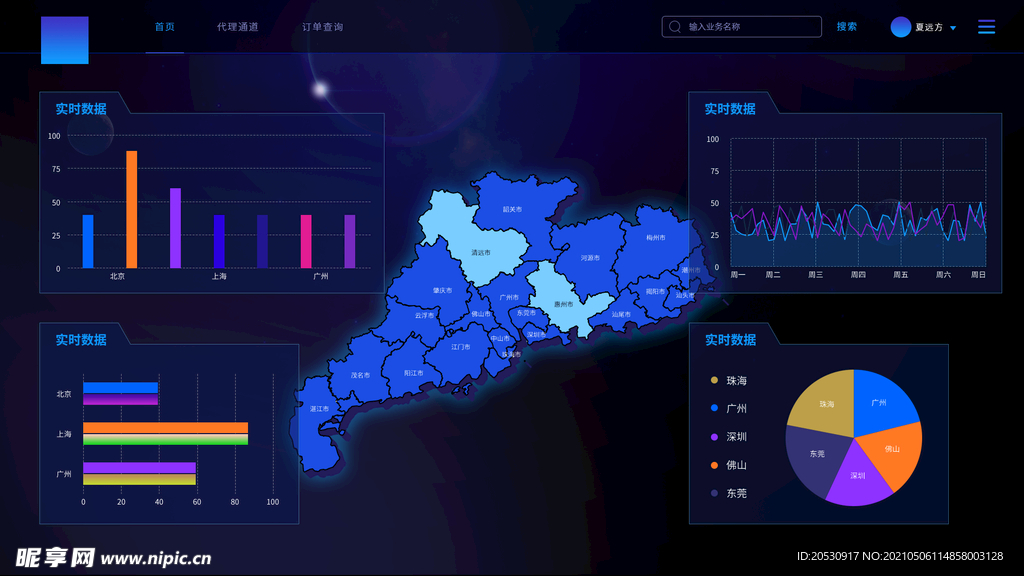Select 惠州市 on the map

point(564,304)
